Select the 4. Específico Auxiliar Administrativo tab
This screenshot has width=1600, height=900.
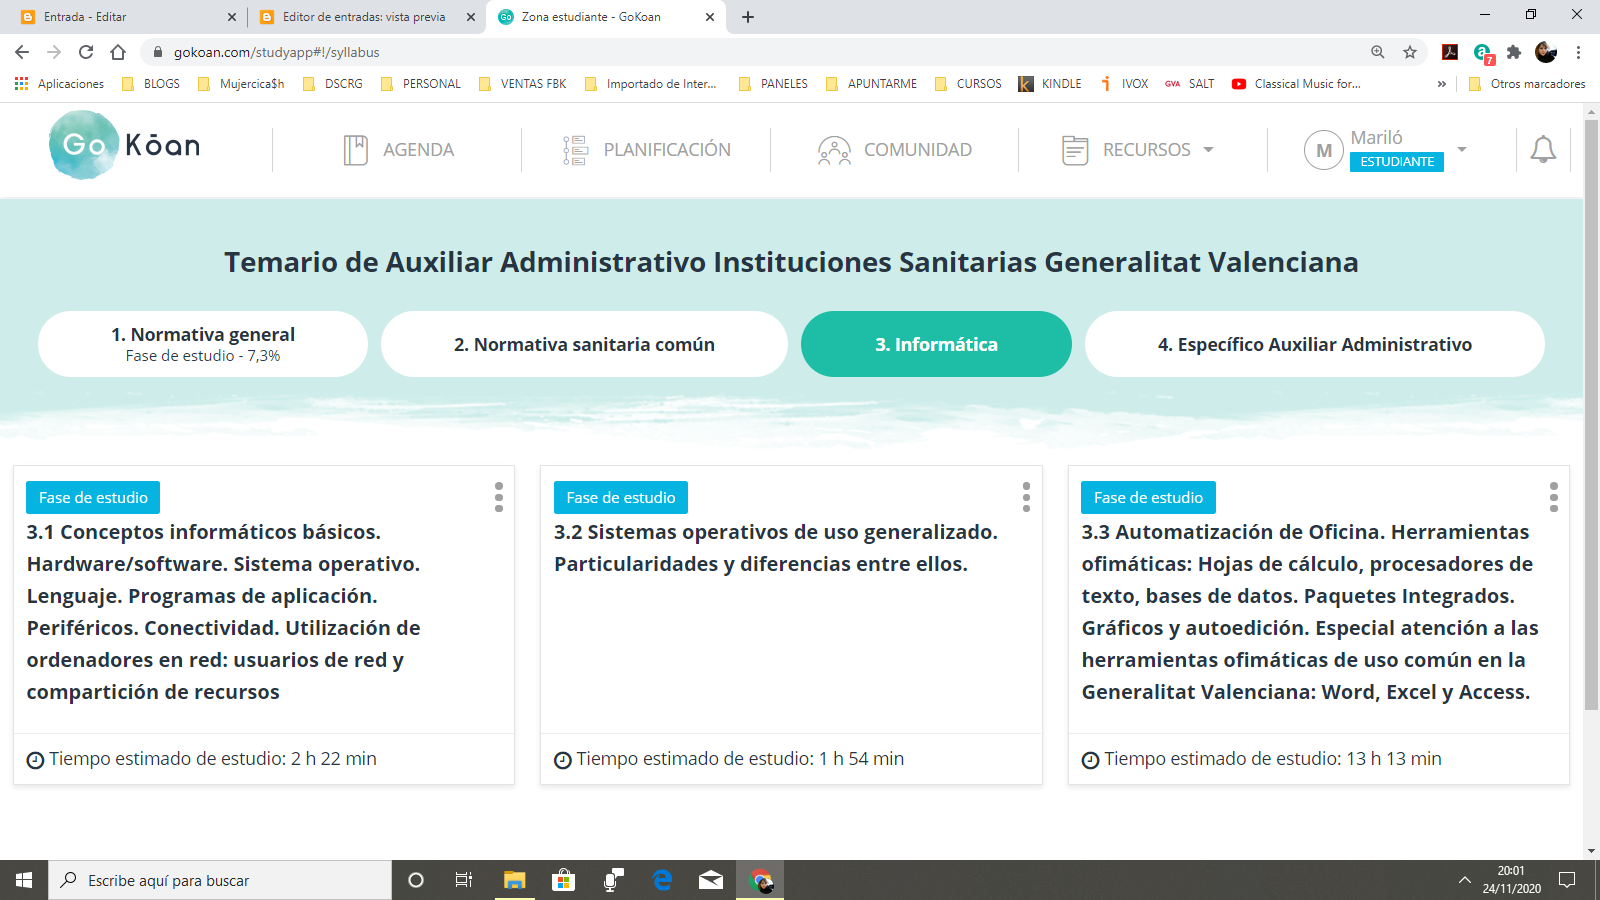(x=1315, y=344)
